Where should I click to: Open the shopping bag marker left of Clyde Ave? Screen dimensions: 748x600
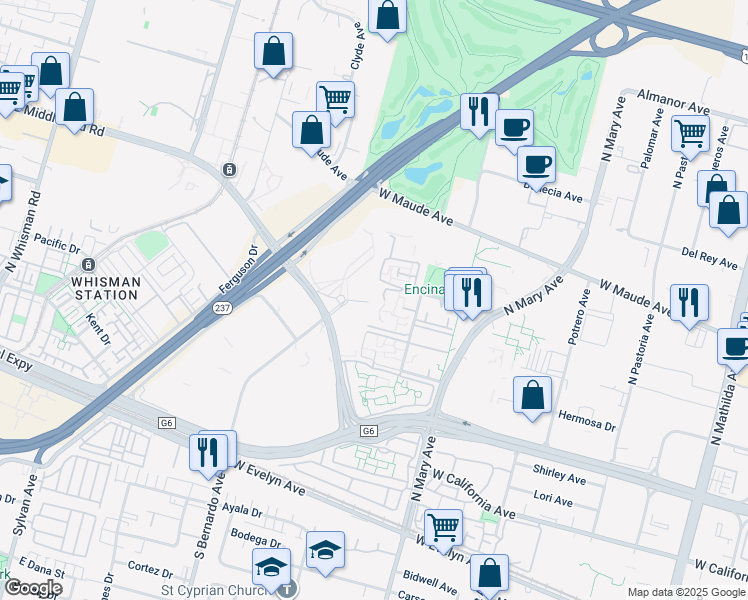[x=273, y=52]
